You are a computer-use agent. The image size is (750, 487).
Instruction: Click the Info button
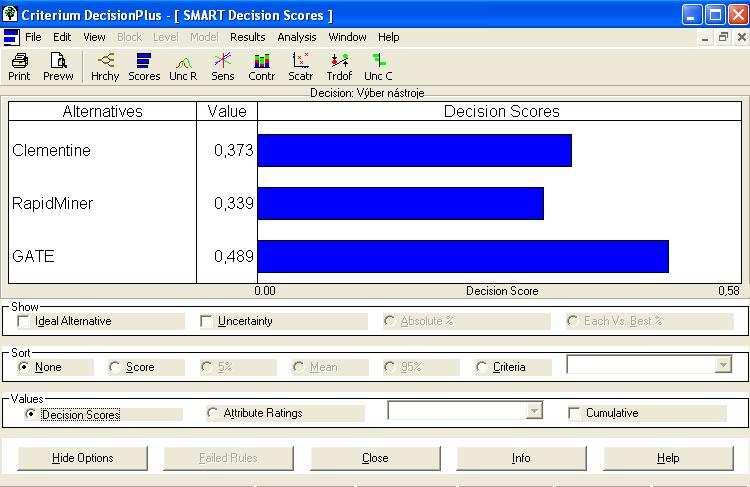click(x=521, y=458)
